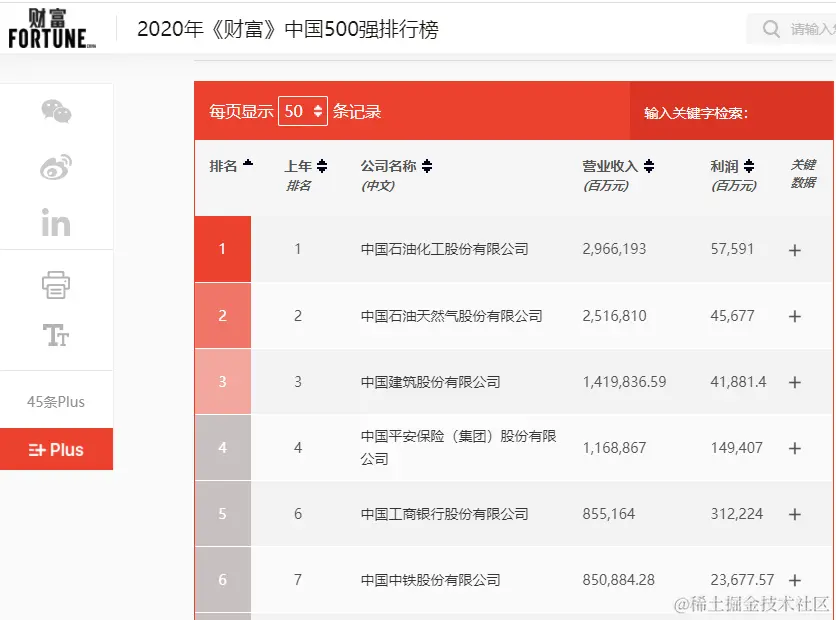
Task: Click the 输入关键字检索 keyword search area
Action: (732, 111)
